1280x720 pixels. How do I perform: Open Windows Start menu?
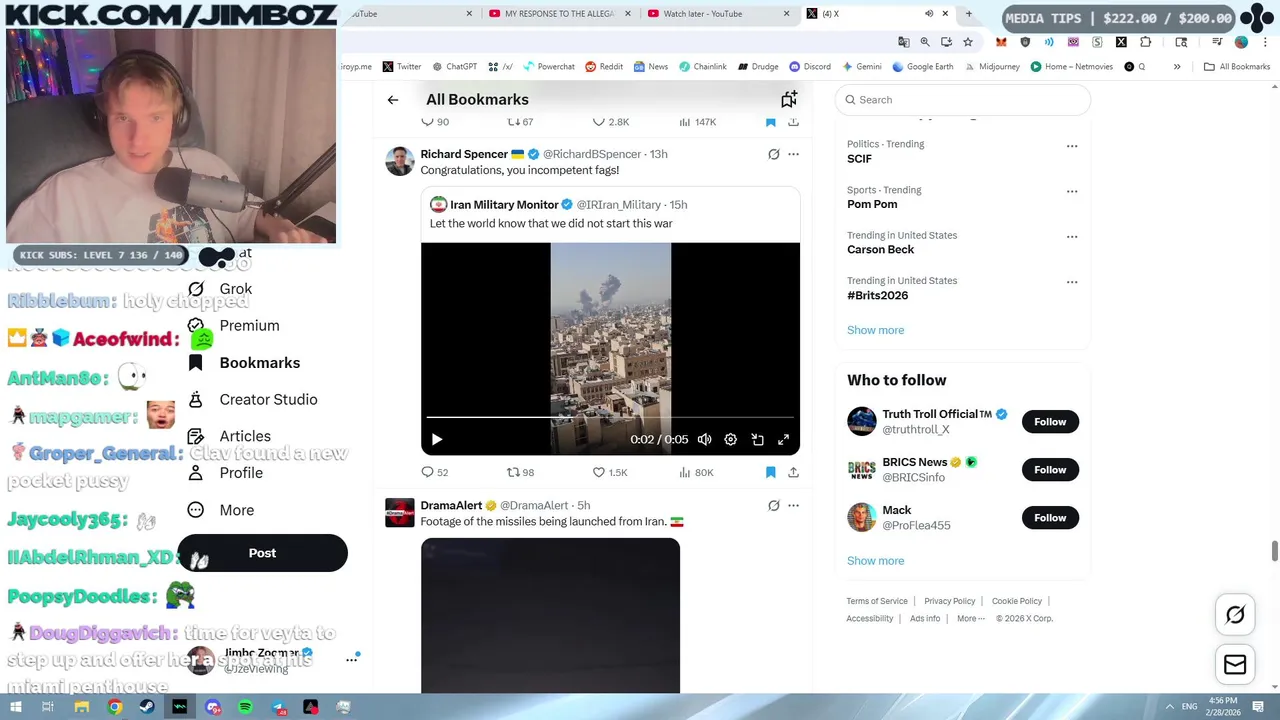pyautogui.click(x=15, y=707)
